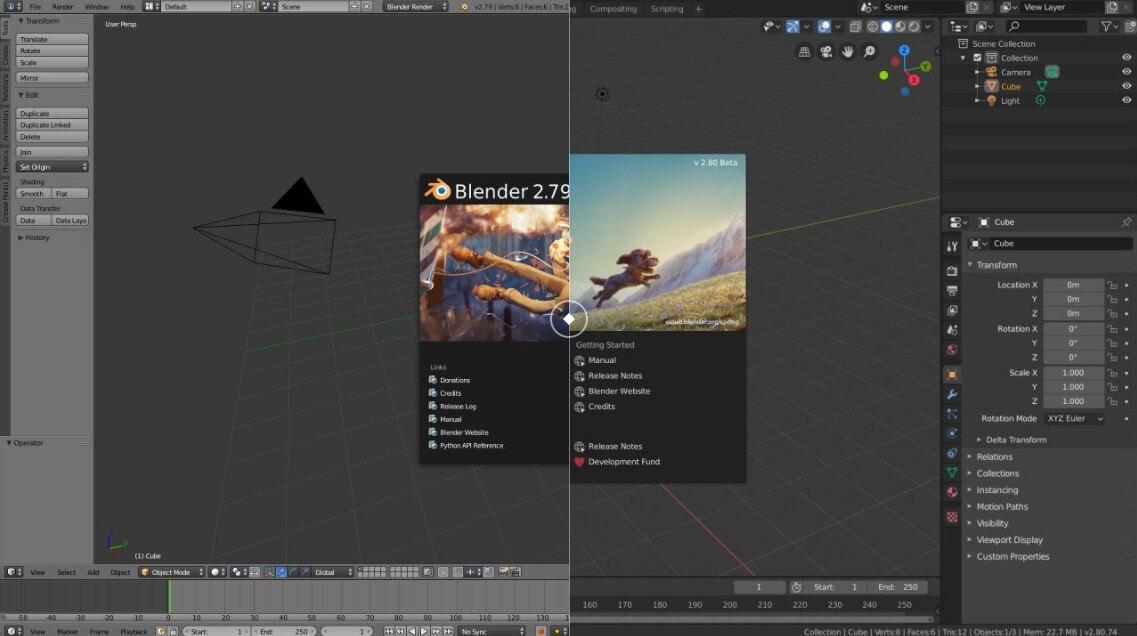Click the hand pan icon in 2.80 viewport
This screenshot has width=1137, height=636.
tap(848, 51)
